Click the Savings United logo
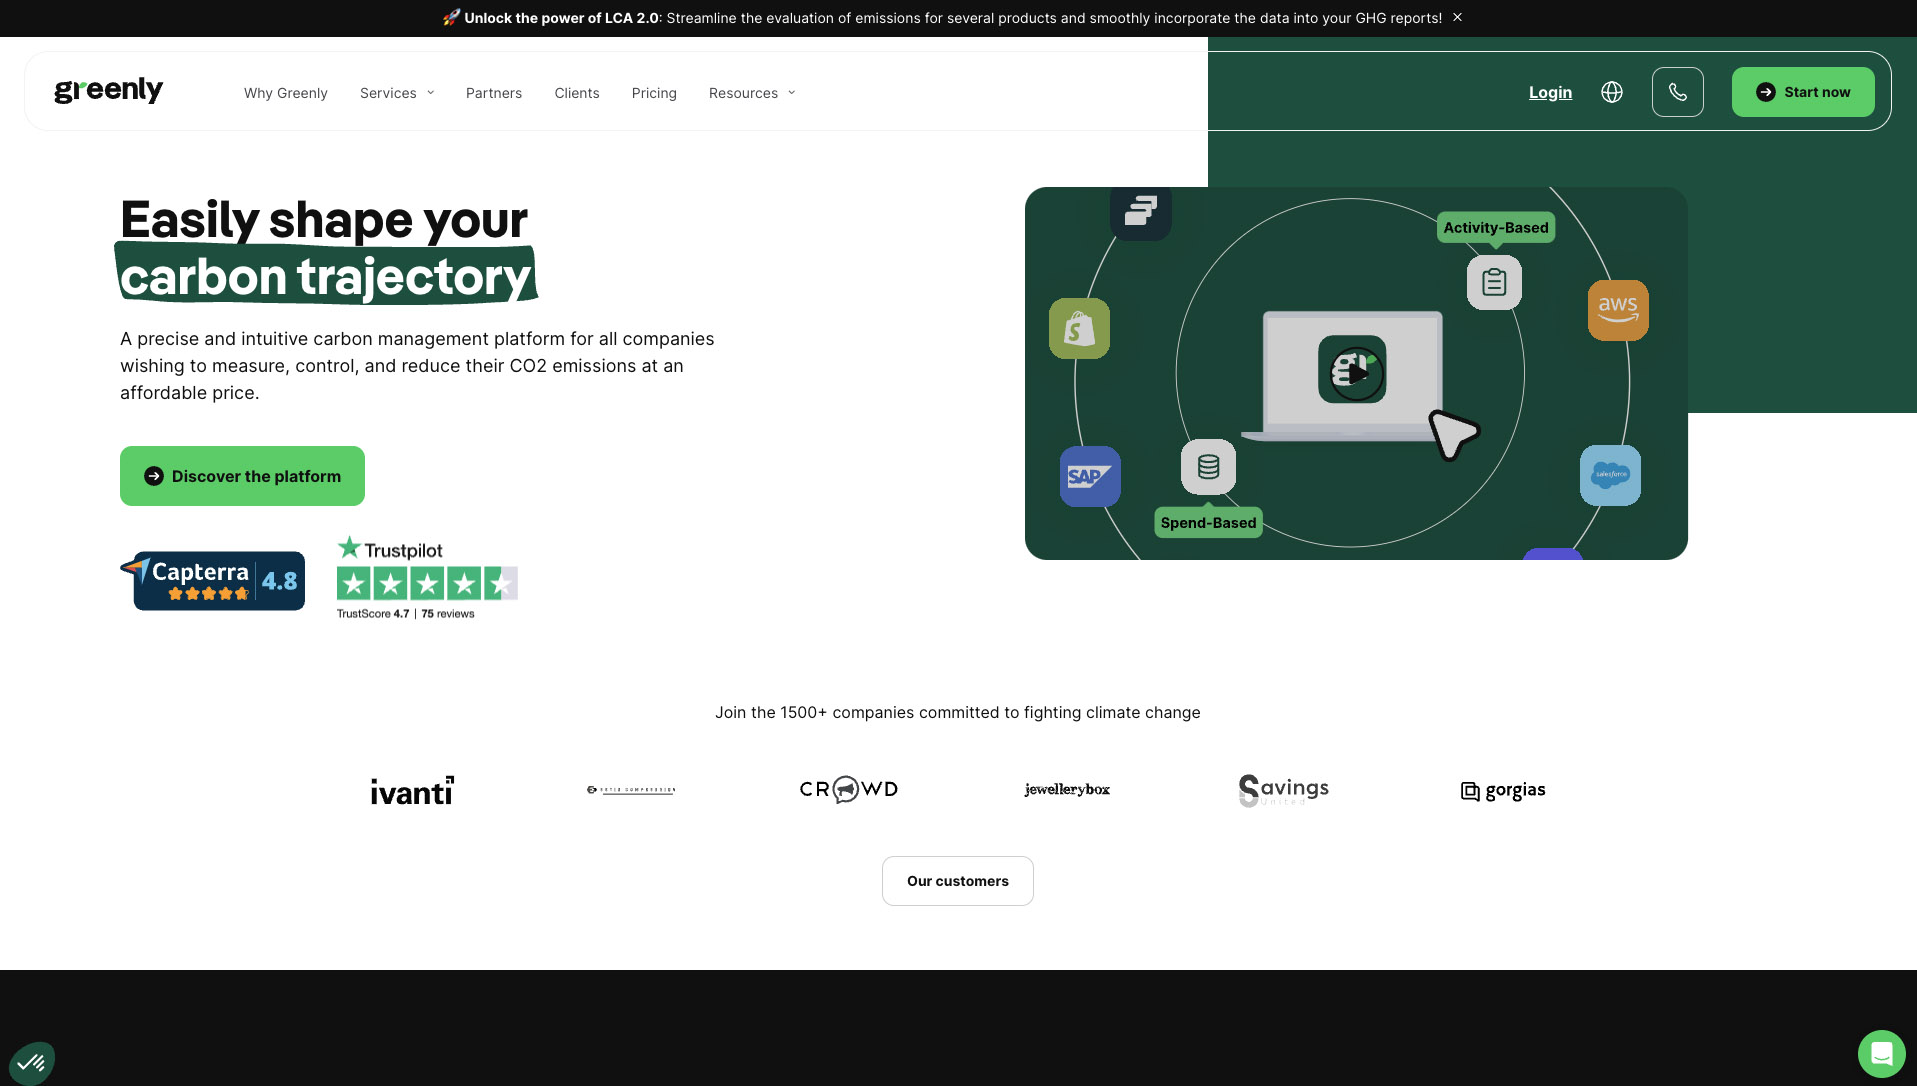This screenshot has width=1917, height=1086. click(x=1284, y=790)
